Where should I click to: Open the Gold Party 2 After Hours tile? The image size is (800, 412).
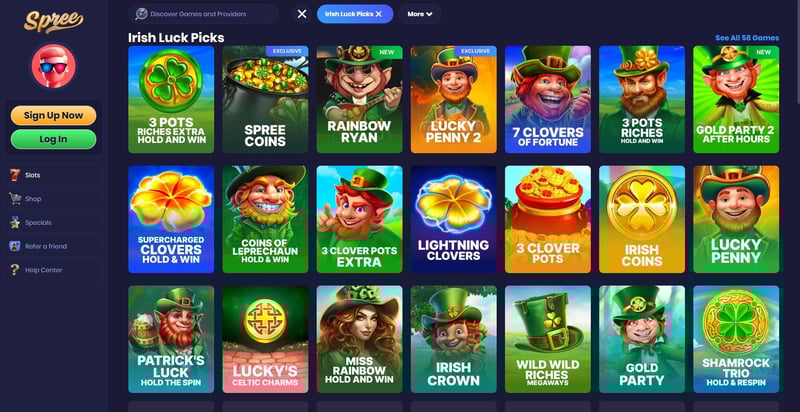coord(736,99)
